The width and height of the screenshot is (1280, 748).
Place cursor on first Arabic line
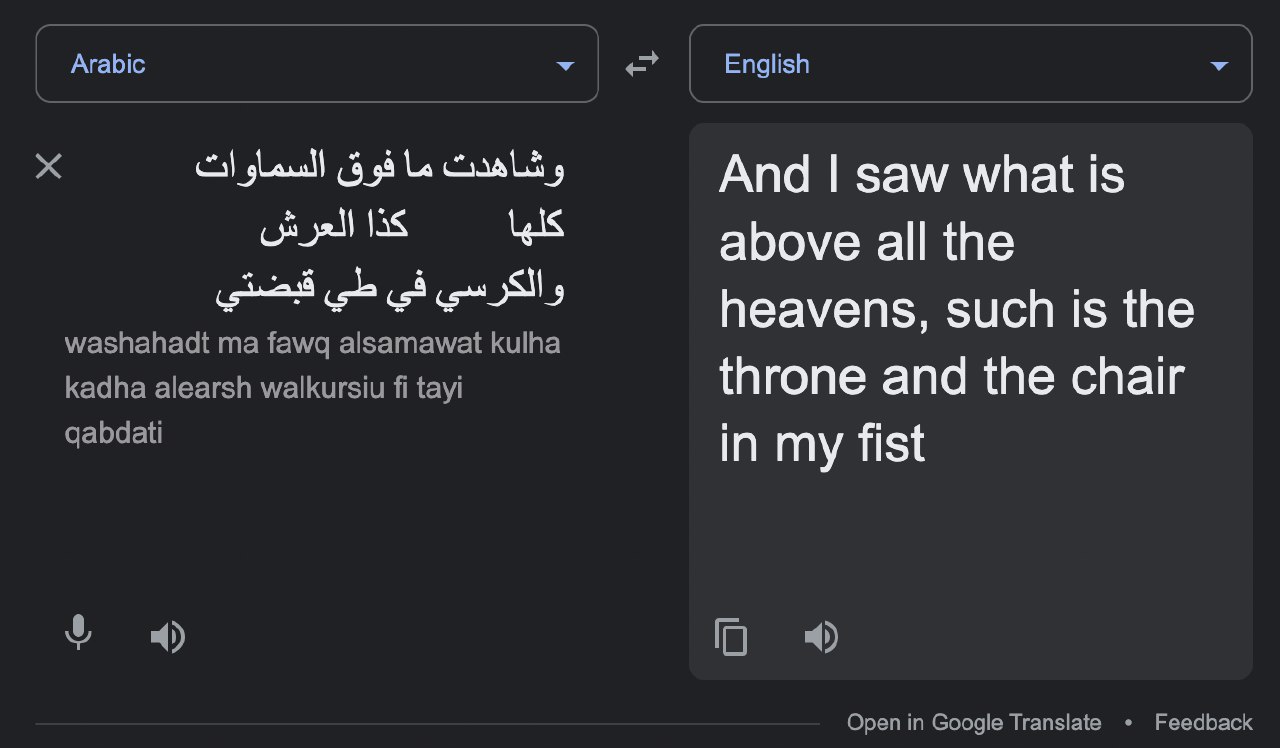coord(379,167)
